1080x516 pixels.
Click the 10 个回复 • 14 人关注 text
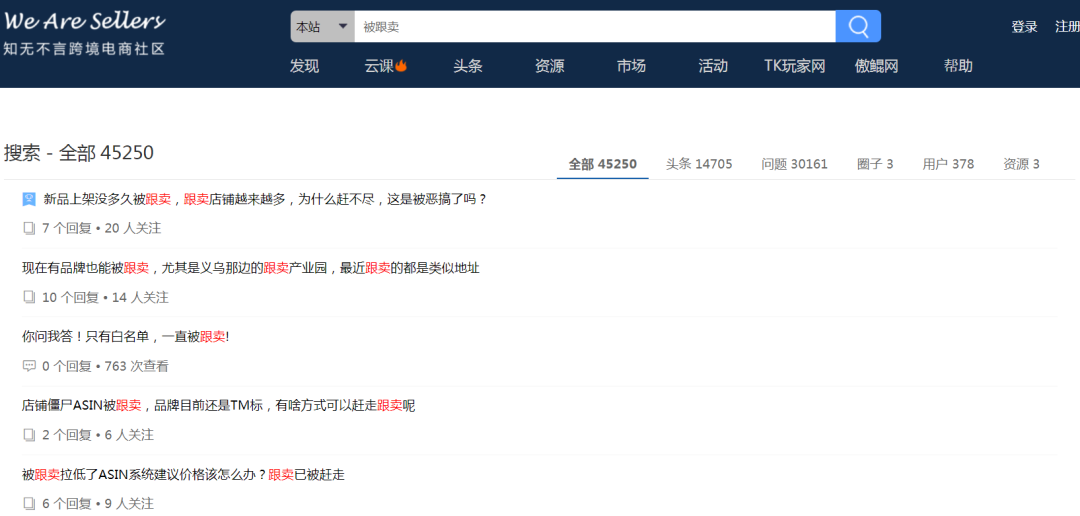105,297
